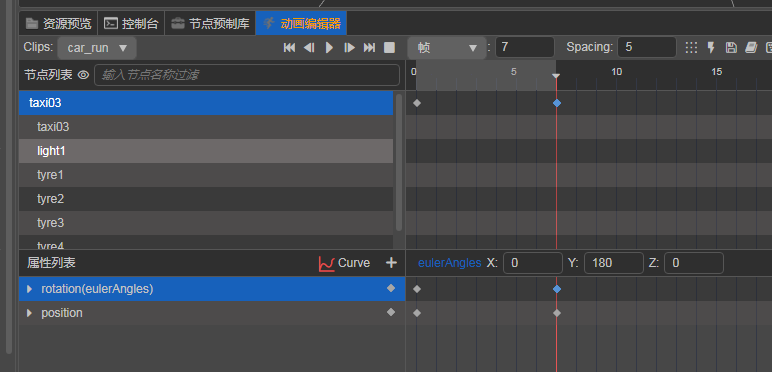772x372 pixels.
Task: Select the light1 node
Action: [206, 151]
